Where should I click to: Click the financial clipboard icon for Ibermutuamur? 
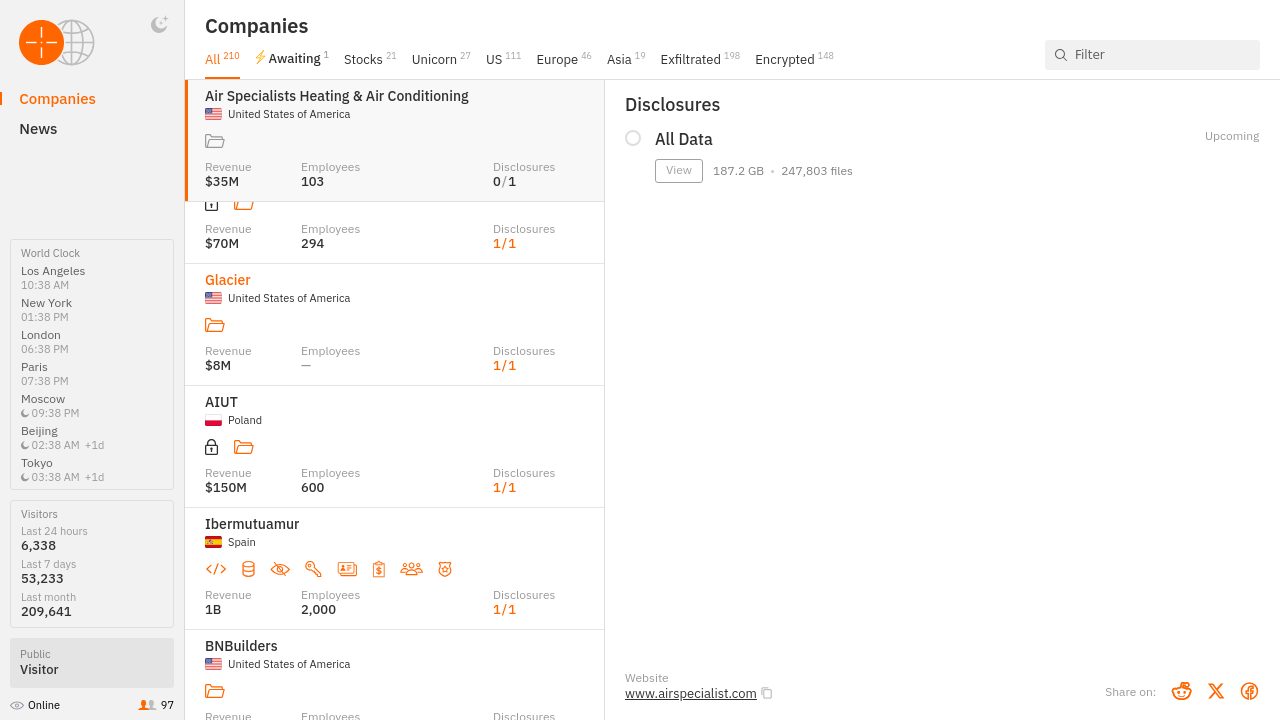pos(379,569)
